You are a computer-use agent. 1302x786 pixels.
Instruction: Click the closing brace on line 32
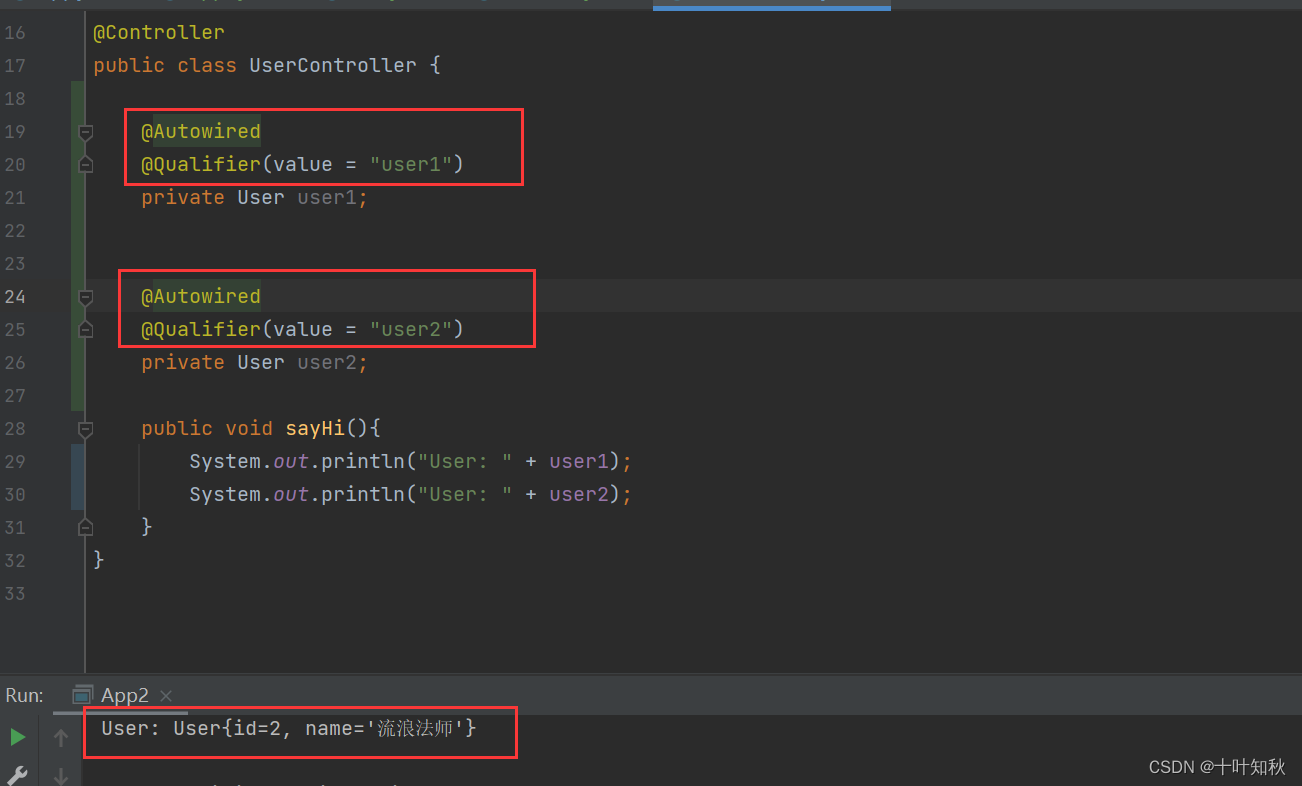pos(99,561)
